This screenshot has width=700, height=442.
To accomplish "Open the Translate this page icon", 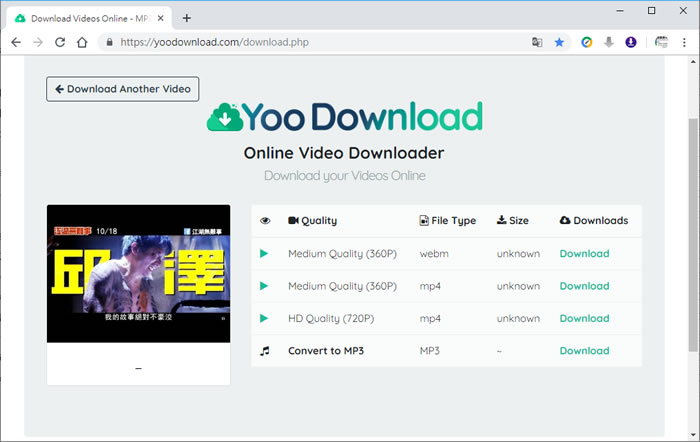I will coord(537,42).
